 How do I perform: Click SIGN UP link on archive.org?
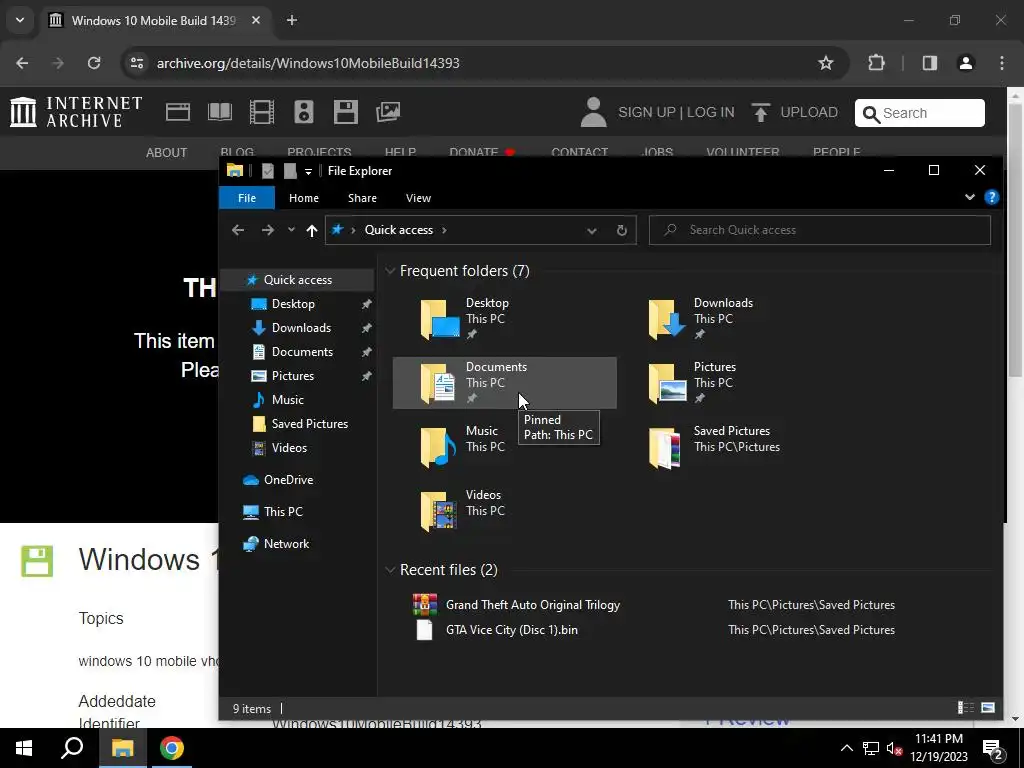(647, 112)
